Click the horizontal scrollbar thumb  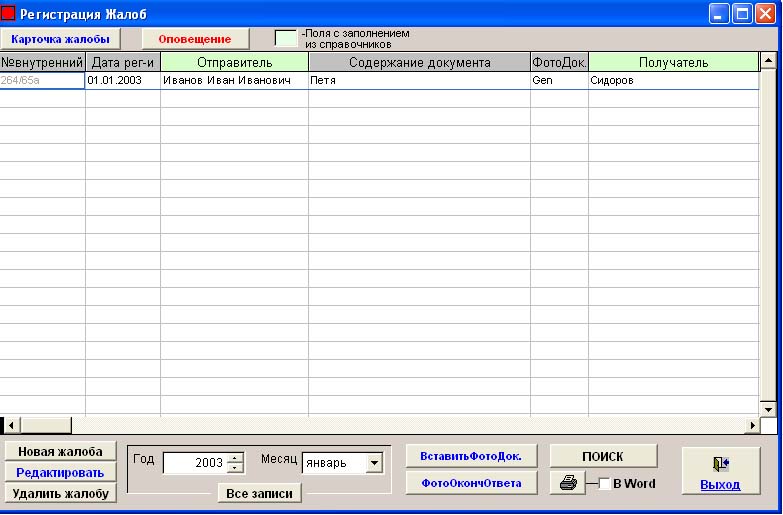(x=46, y=426)
